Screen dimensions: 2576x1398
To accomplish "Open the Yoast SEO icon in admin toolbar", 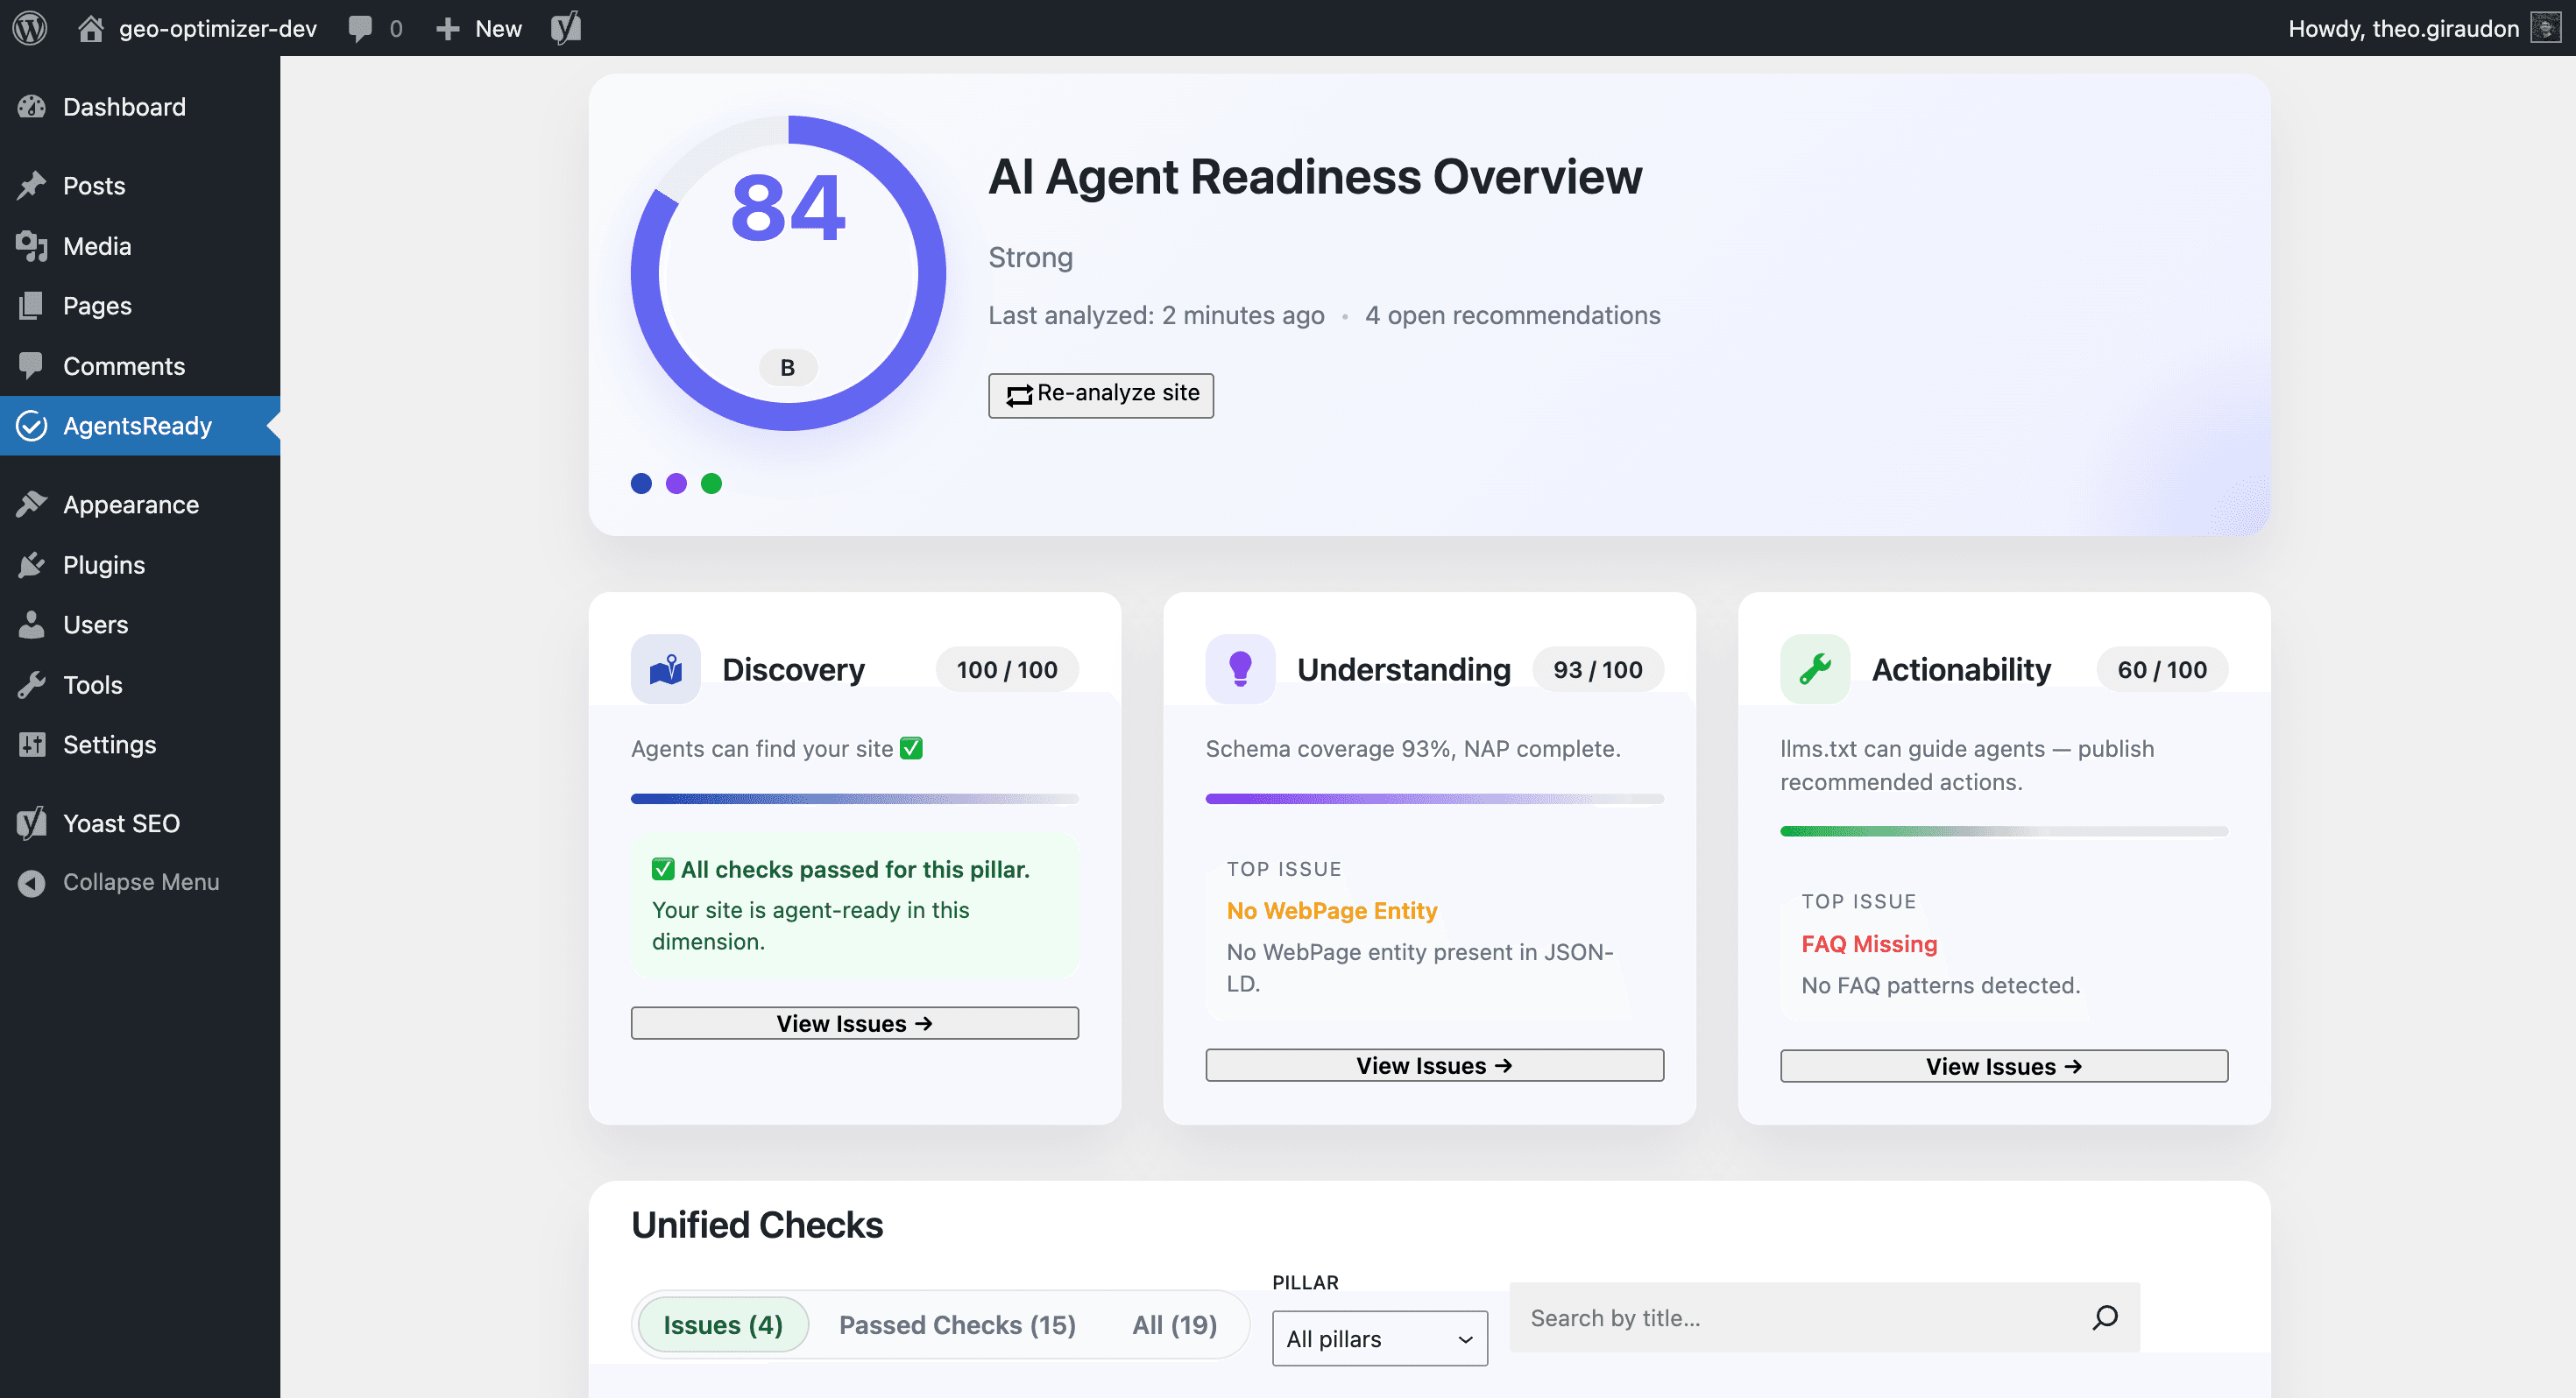I will (566, 27).
